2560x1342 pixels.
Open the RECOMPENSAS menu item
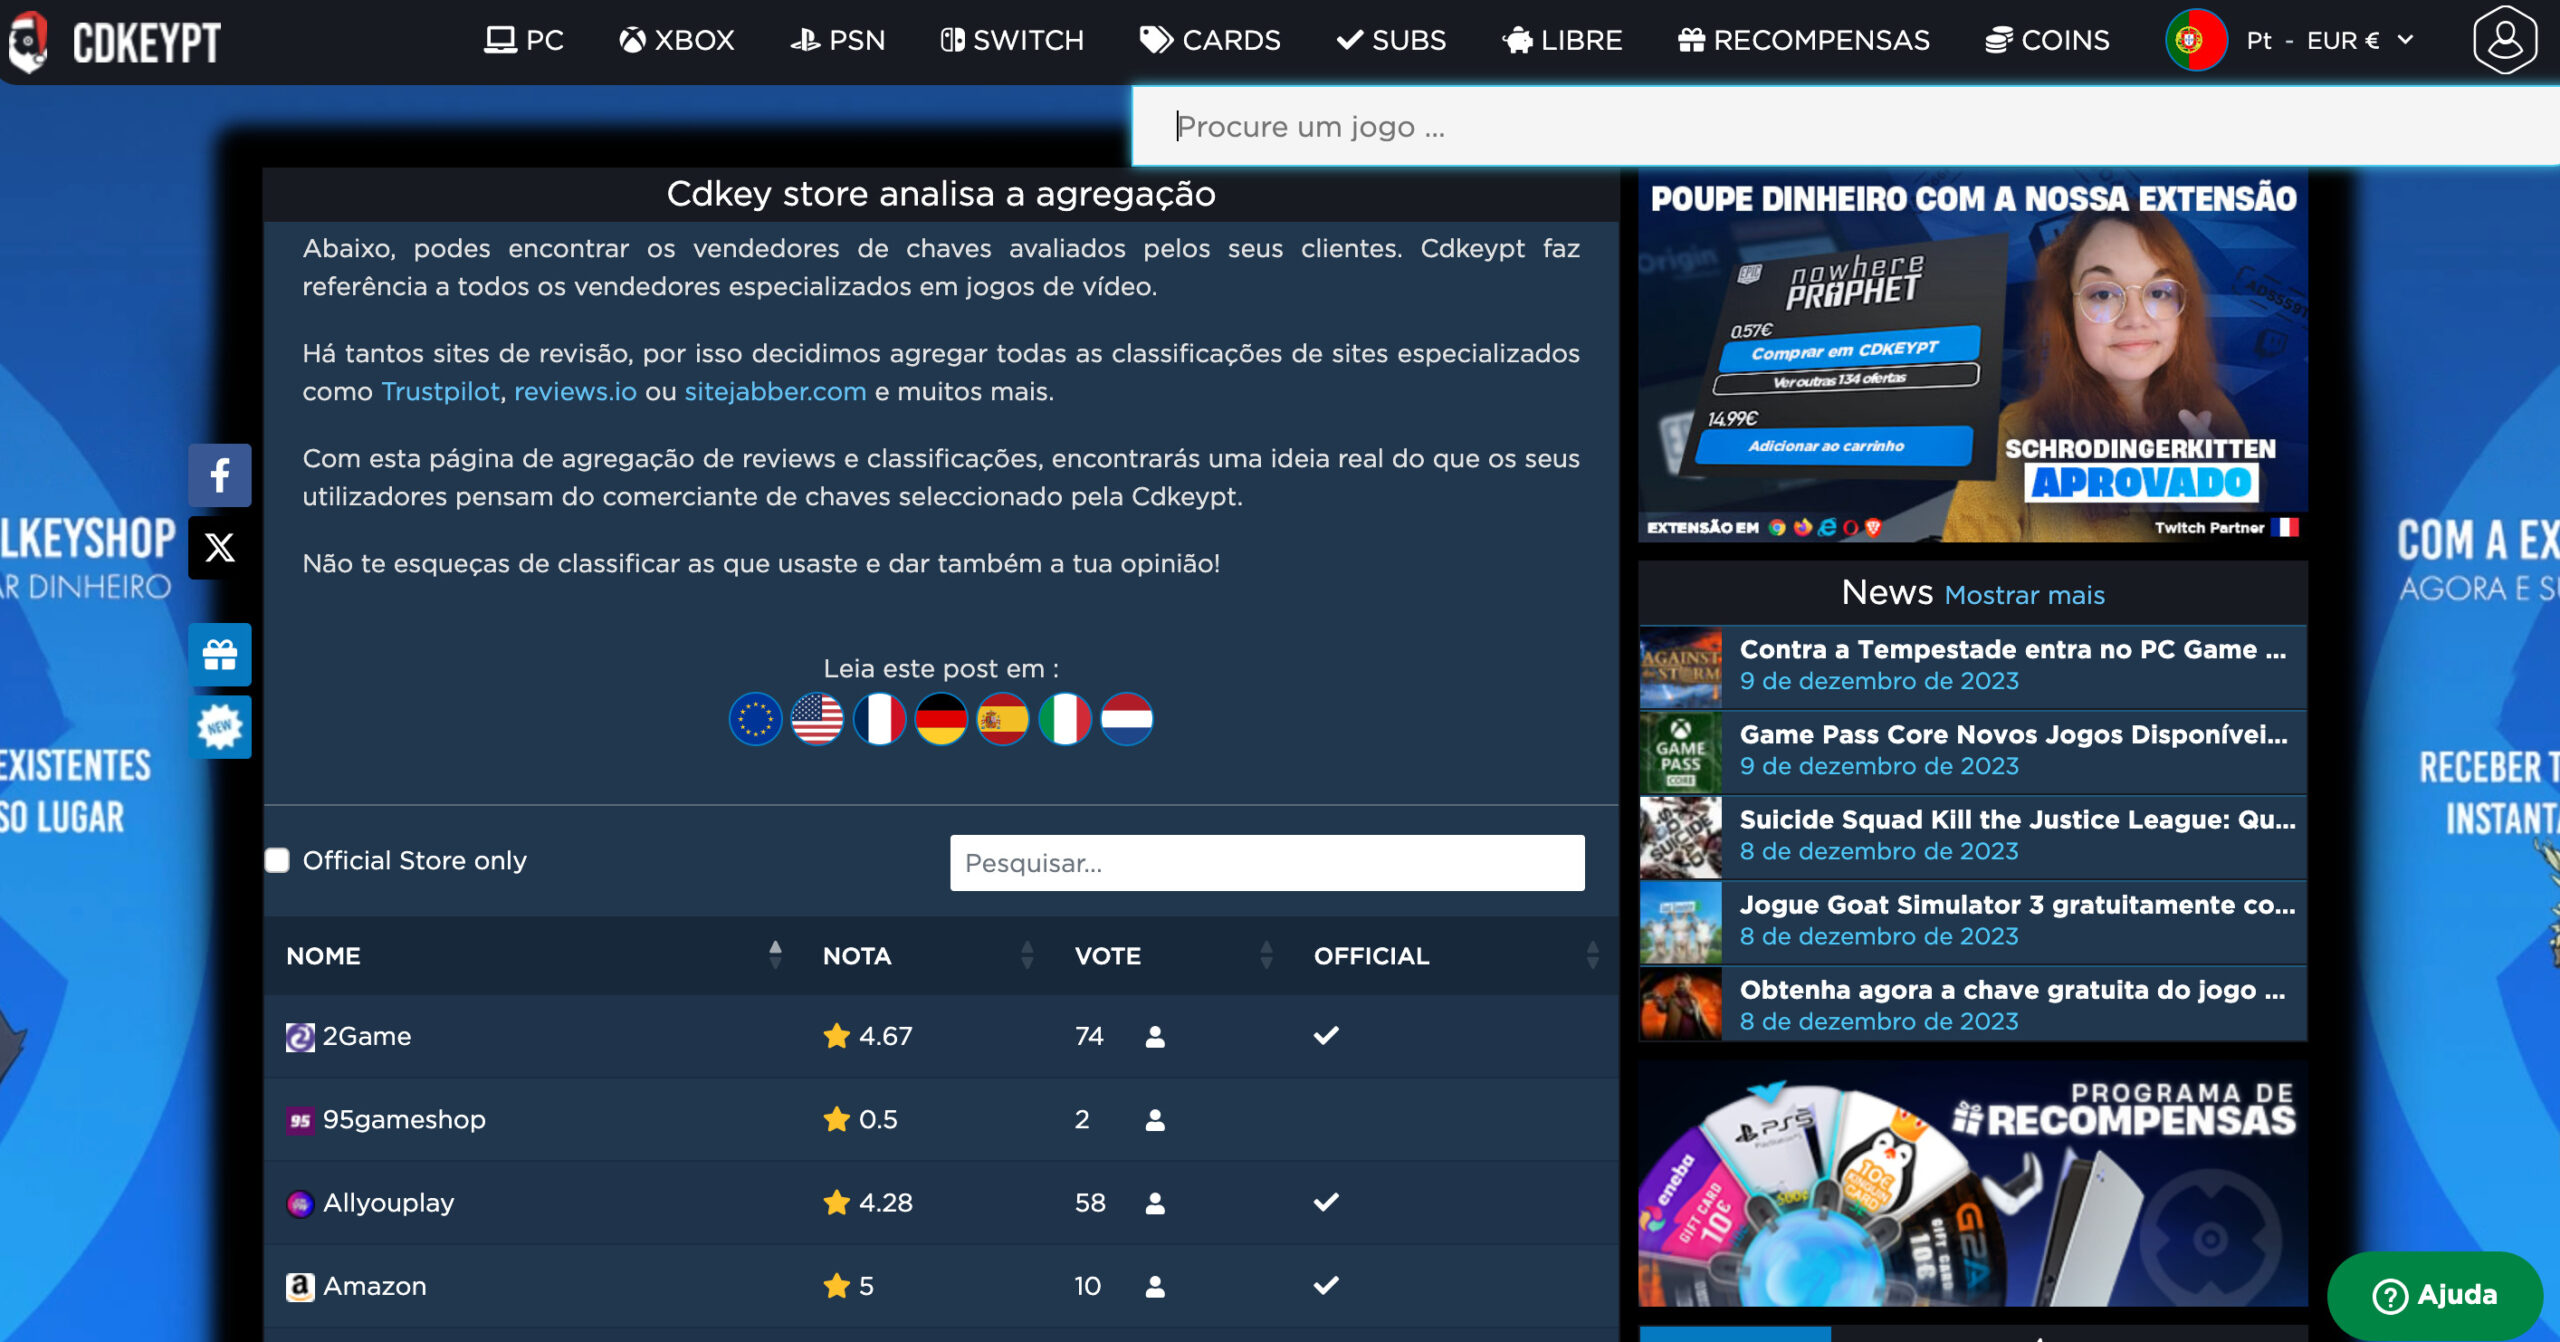[1804, 40]
